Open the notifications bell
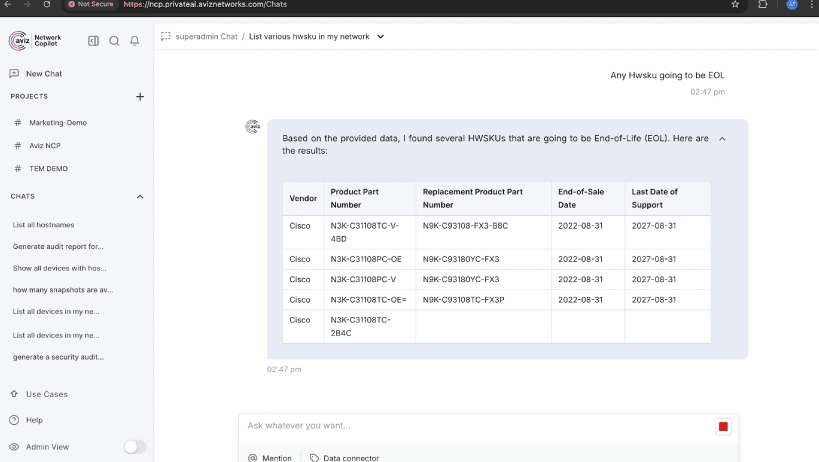The width and height of the screenshot is (819, 462). point(135,41)
